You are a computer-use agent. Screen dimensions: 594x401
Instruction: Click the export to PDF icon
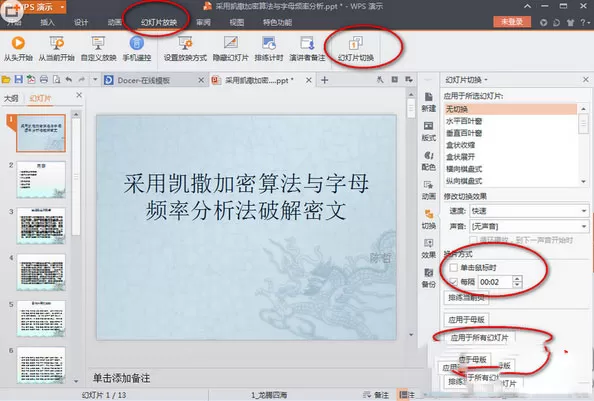[x=31, y=80]
